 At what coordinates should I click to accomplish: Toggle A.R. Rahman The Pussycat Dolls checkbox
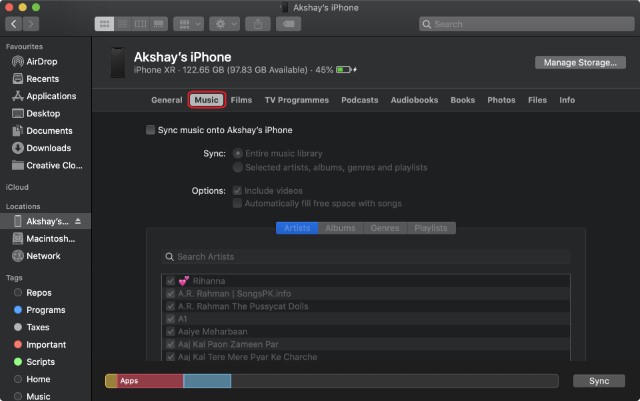coord(171,306)
